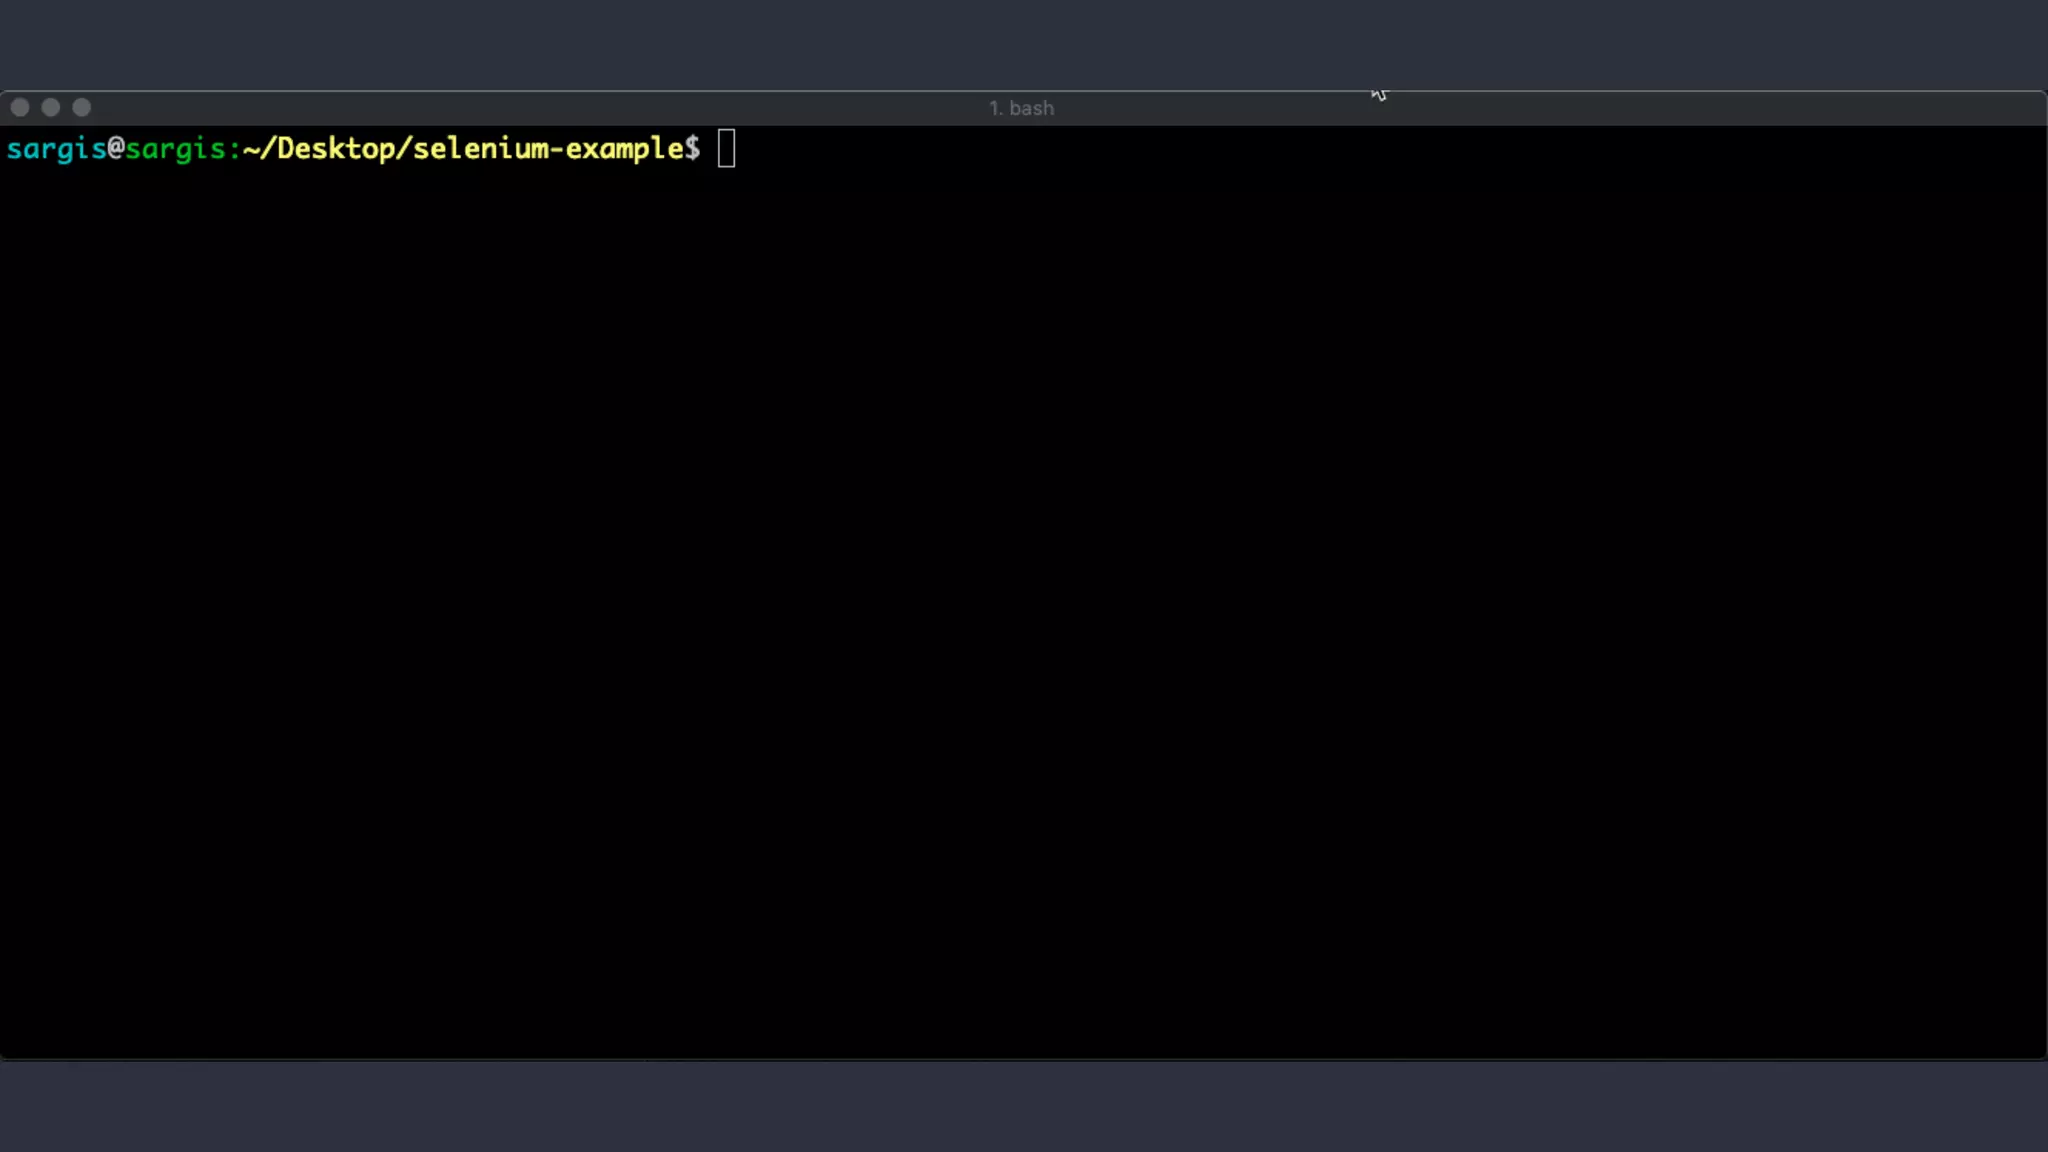Click empty title bar right of '1. bash'

(x=1600, y=108)
